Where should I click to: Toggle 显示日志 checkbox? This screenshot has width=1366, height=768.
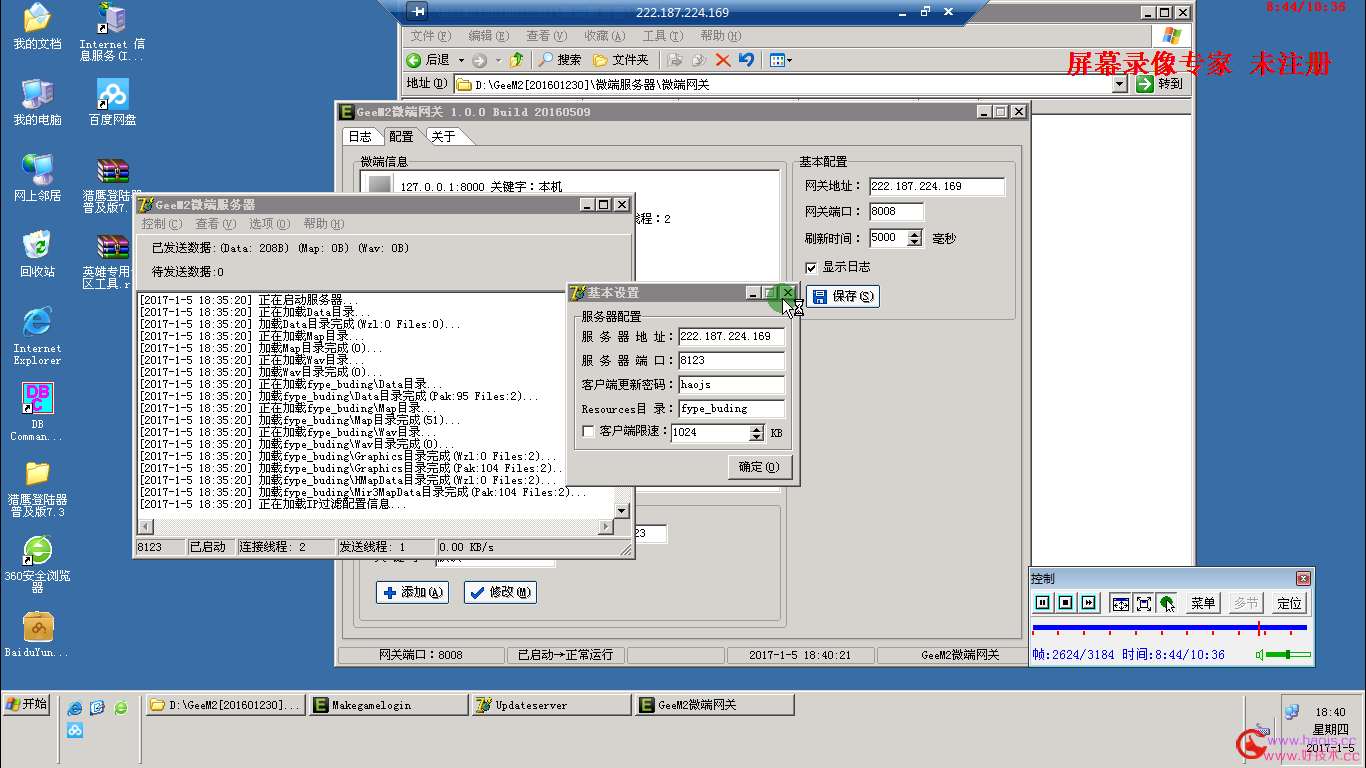811,267
